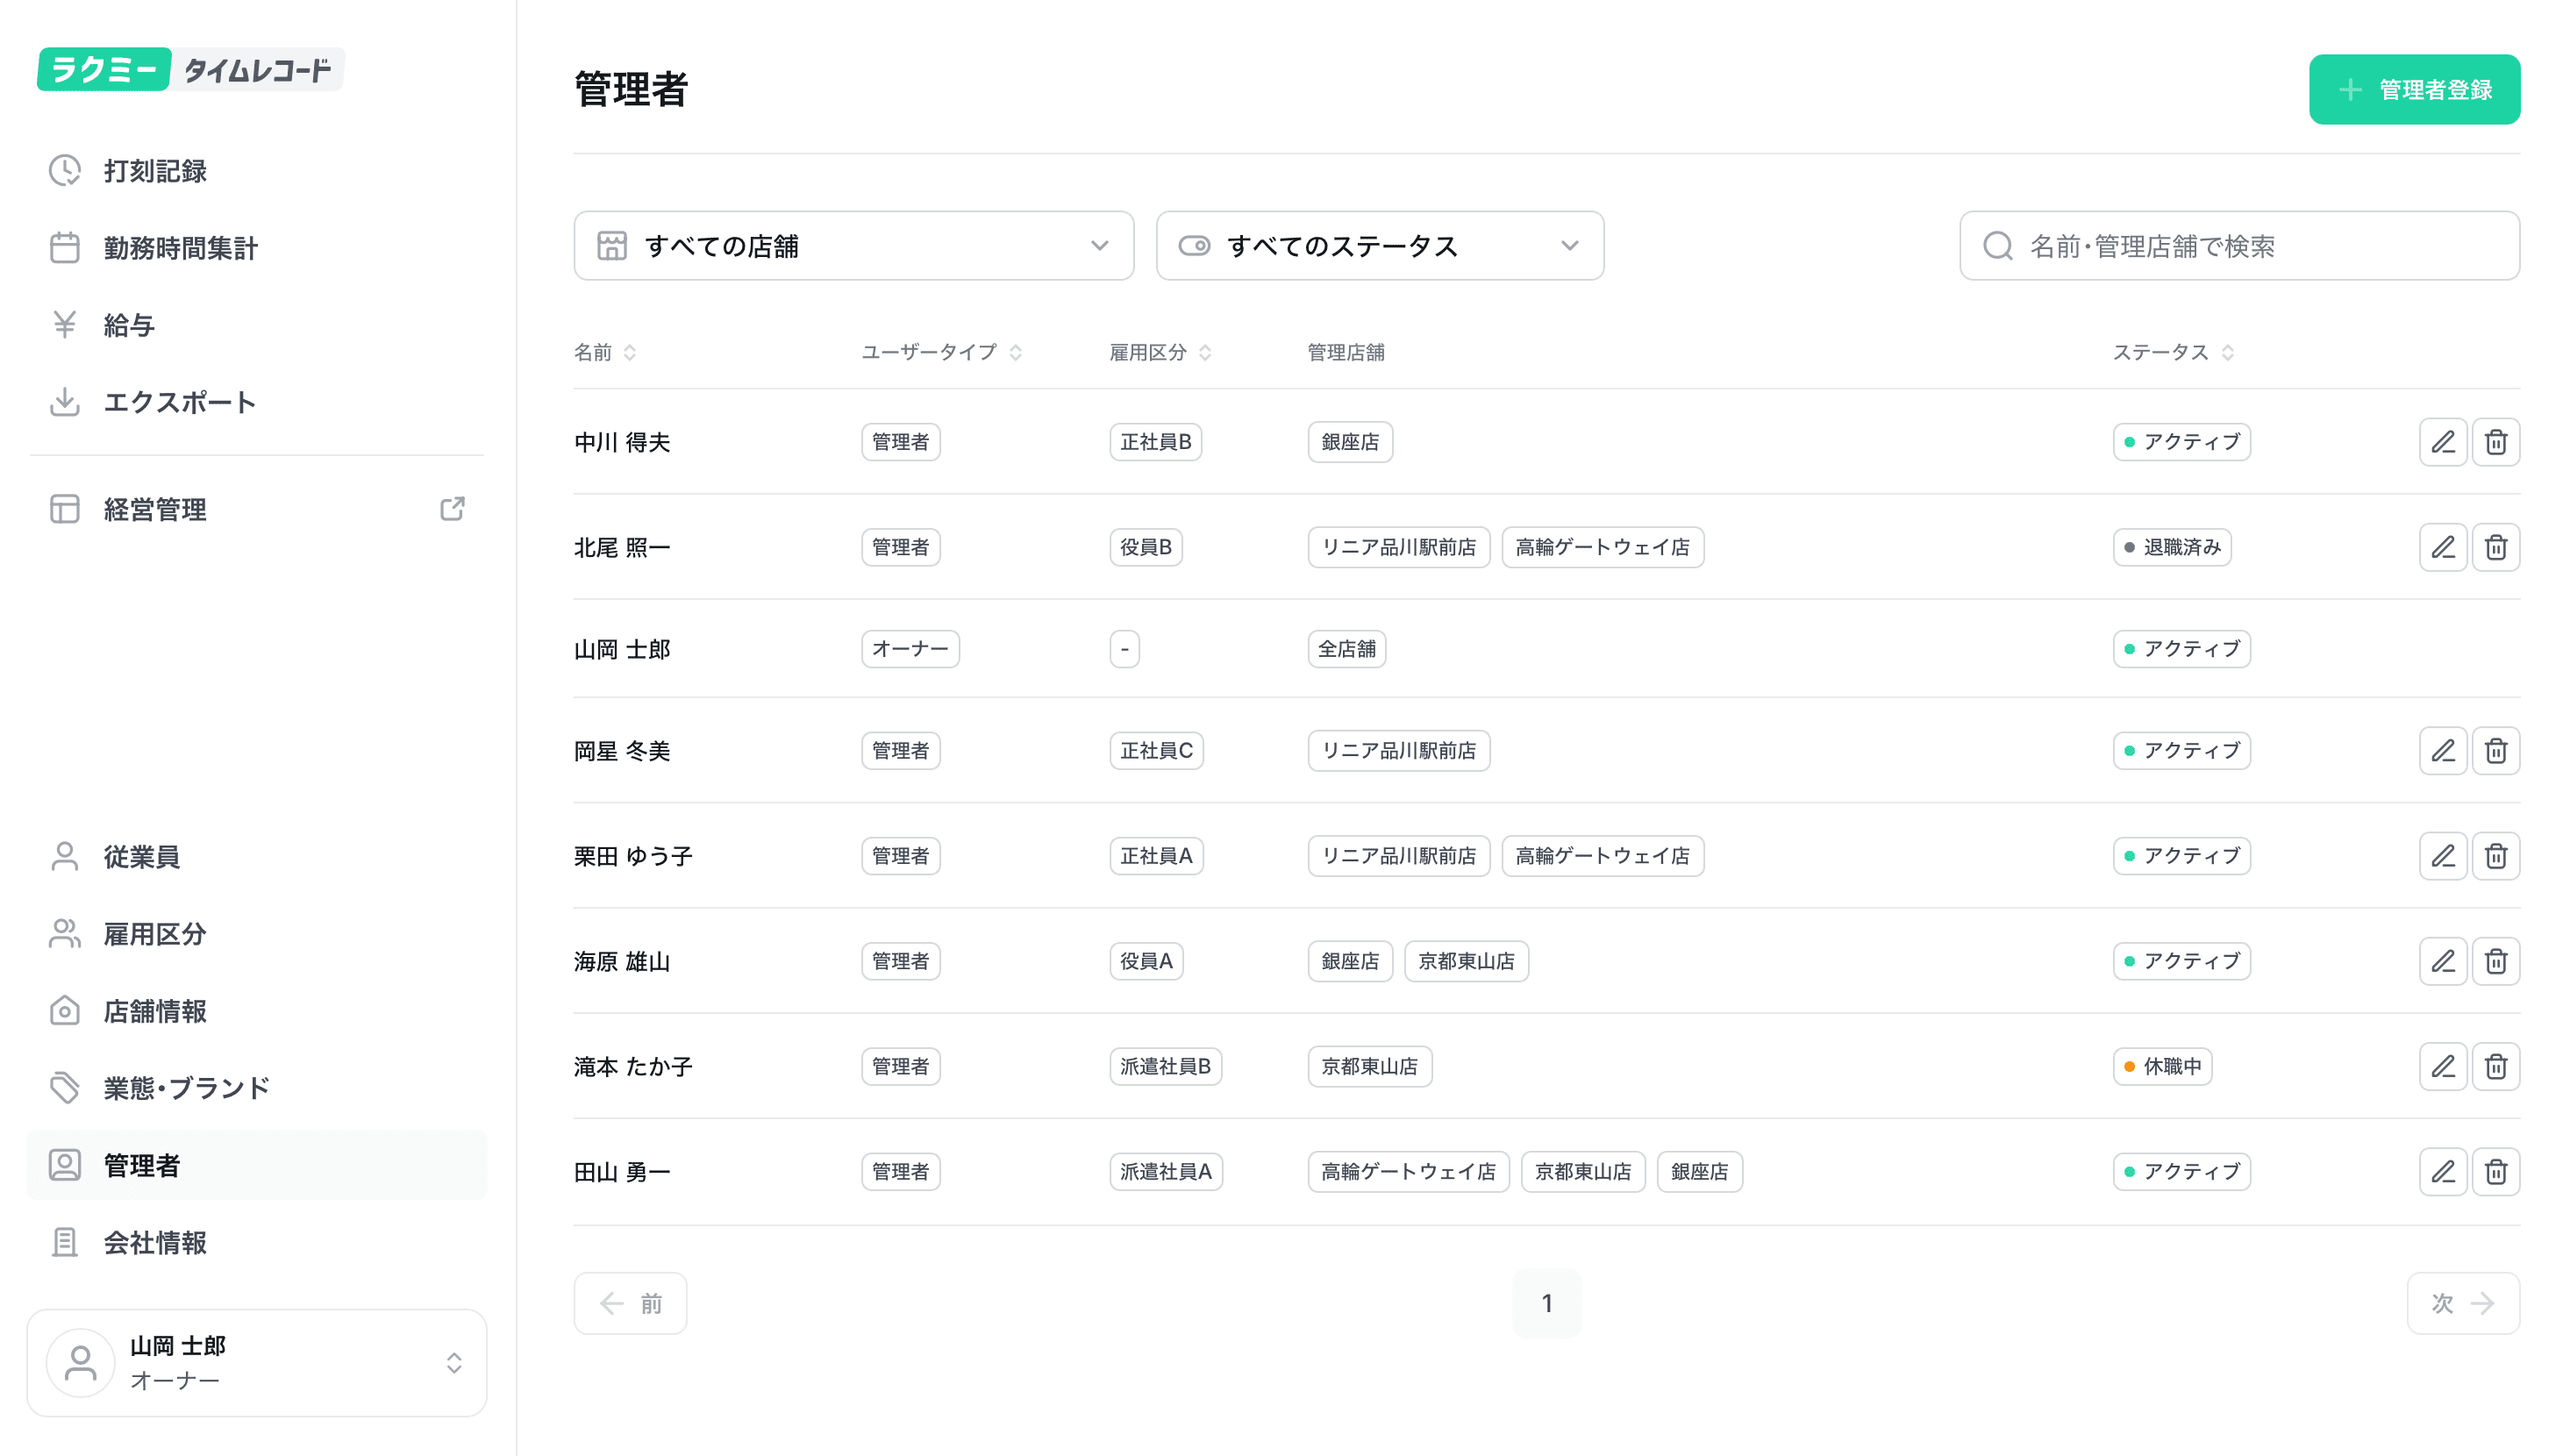This screenshot has width=2570, height=1456.
Task: Click trash icon for 北尾 照一
Action: 2495,547
